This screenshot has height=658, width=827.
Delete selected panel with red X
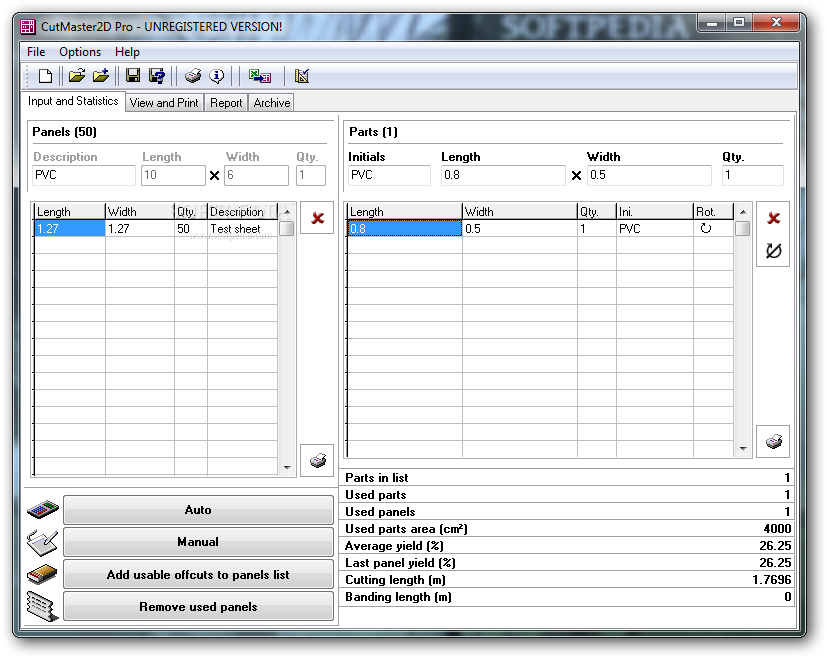[x=317, y=218]
